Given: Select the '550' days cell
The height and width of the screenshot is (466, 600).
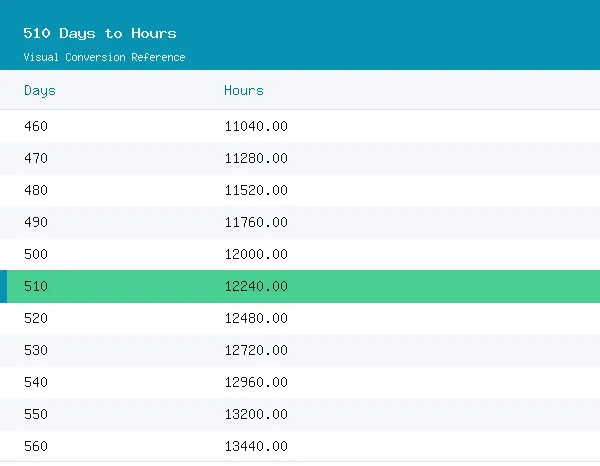Looking at the screenshot, I should pyautogui.click(x=36, y=414).
